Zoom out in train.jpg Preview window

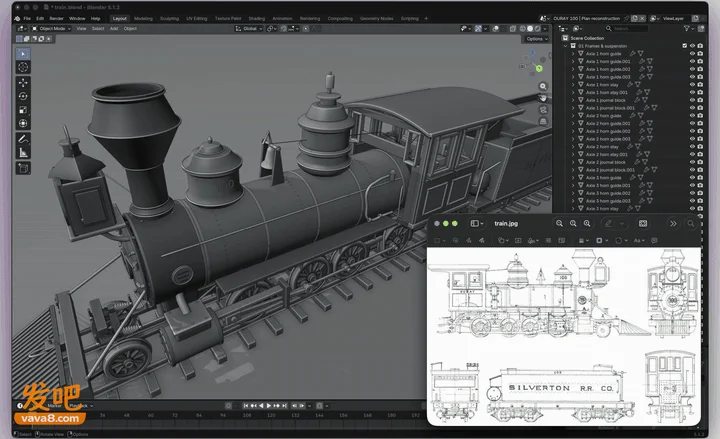(559, 224)
